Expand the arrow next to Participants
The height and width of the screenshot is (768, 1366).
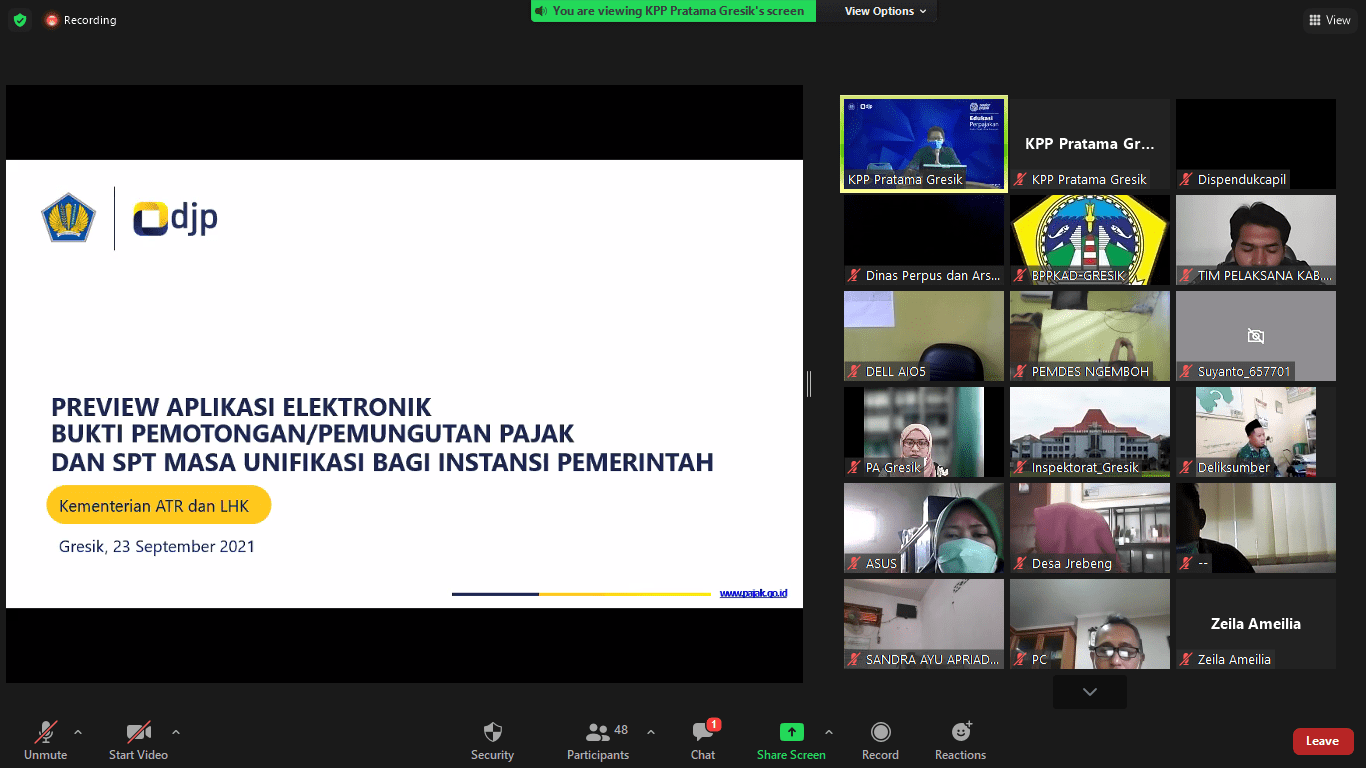(x=651, y=731)
